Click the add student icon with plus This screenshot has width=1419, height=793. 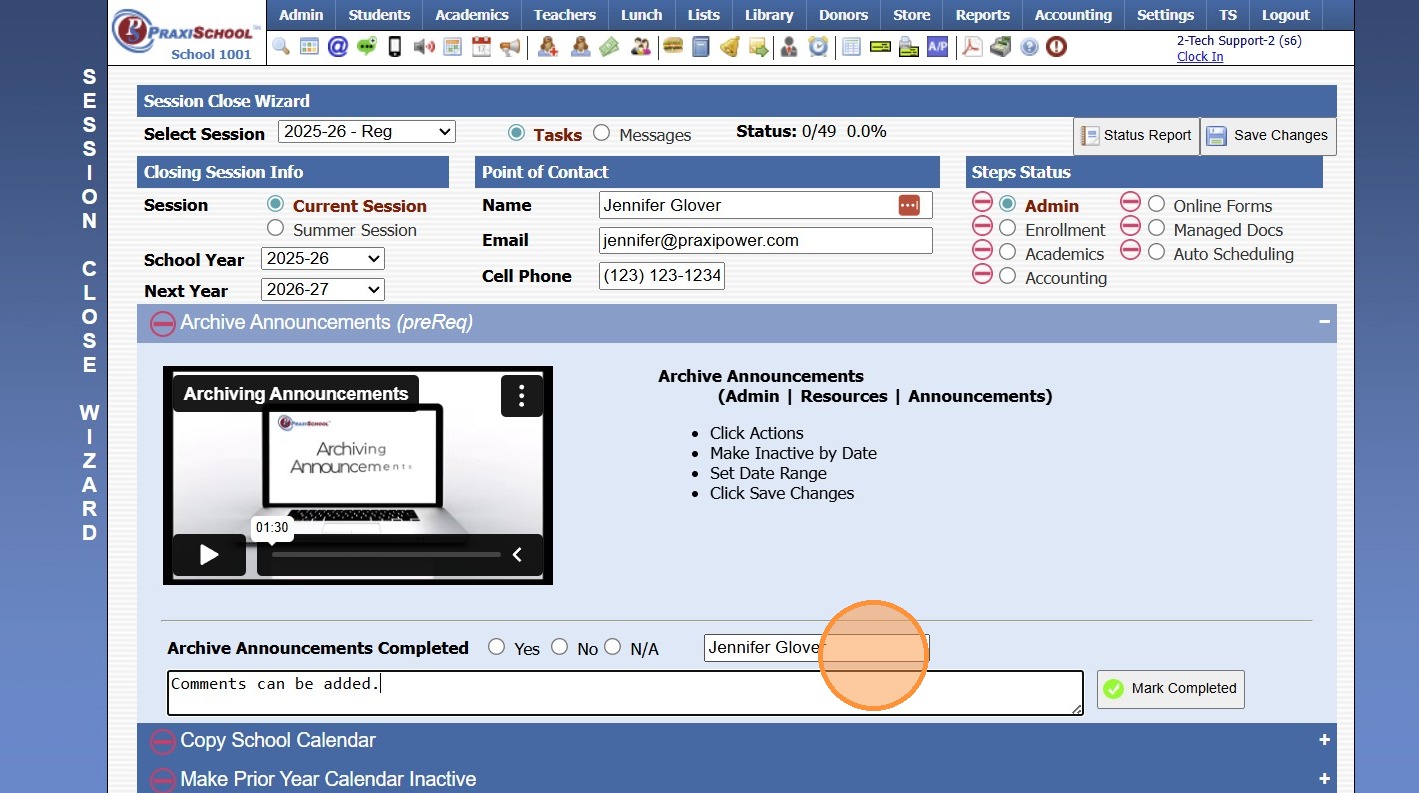[547, 46]
